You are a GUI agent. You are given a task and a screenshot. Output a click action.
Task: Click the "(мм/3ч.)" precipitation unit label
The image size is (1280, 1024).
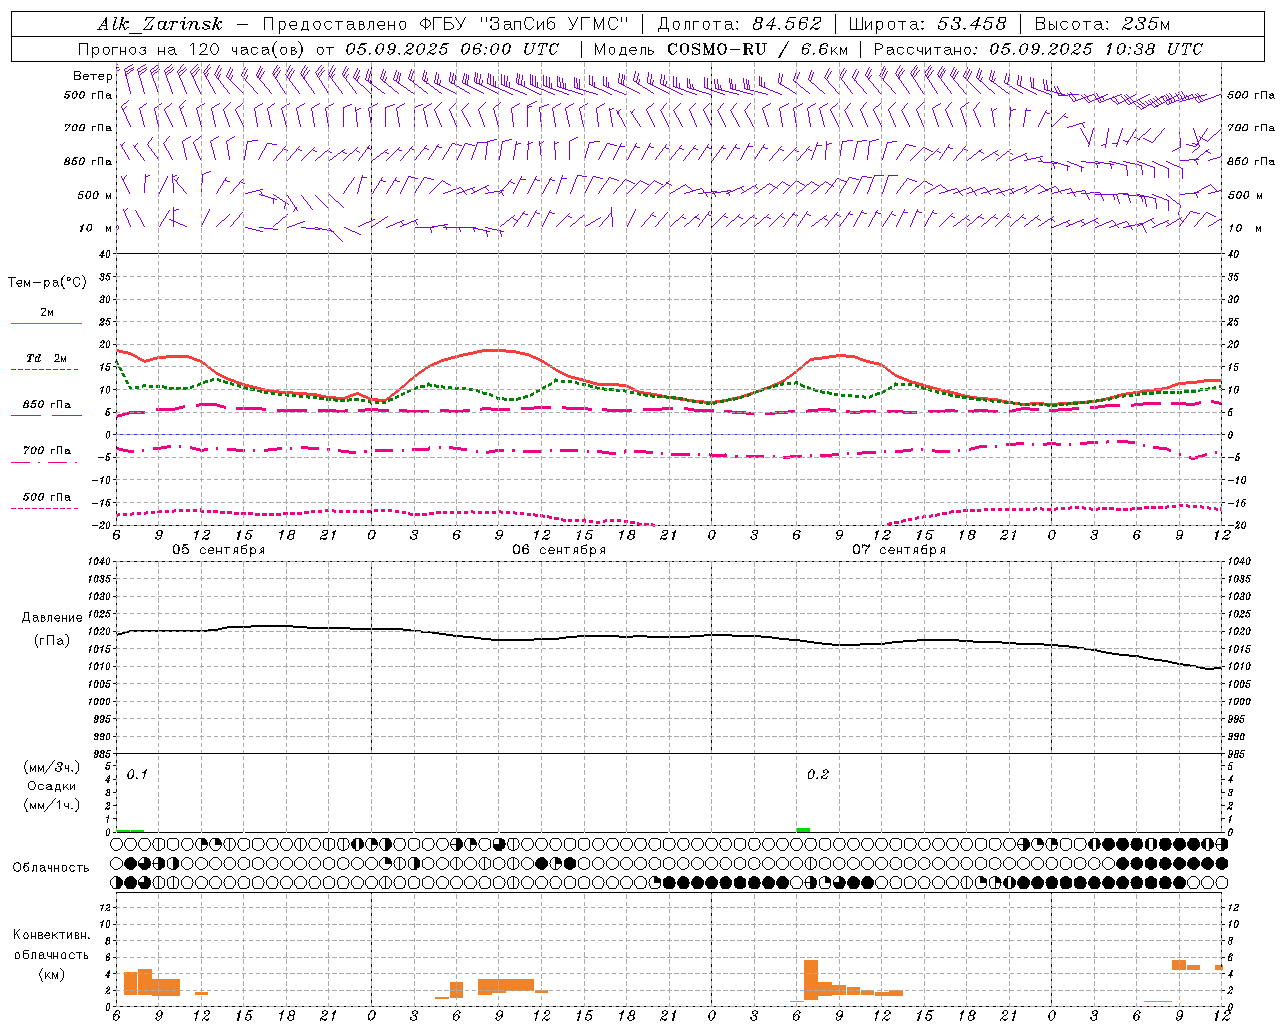tap(52, 767)
